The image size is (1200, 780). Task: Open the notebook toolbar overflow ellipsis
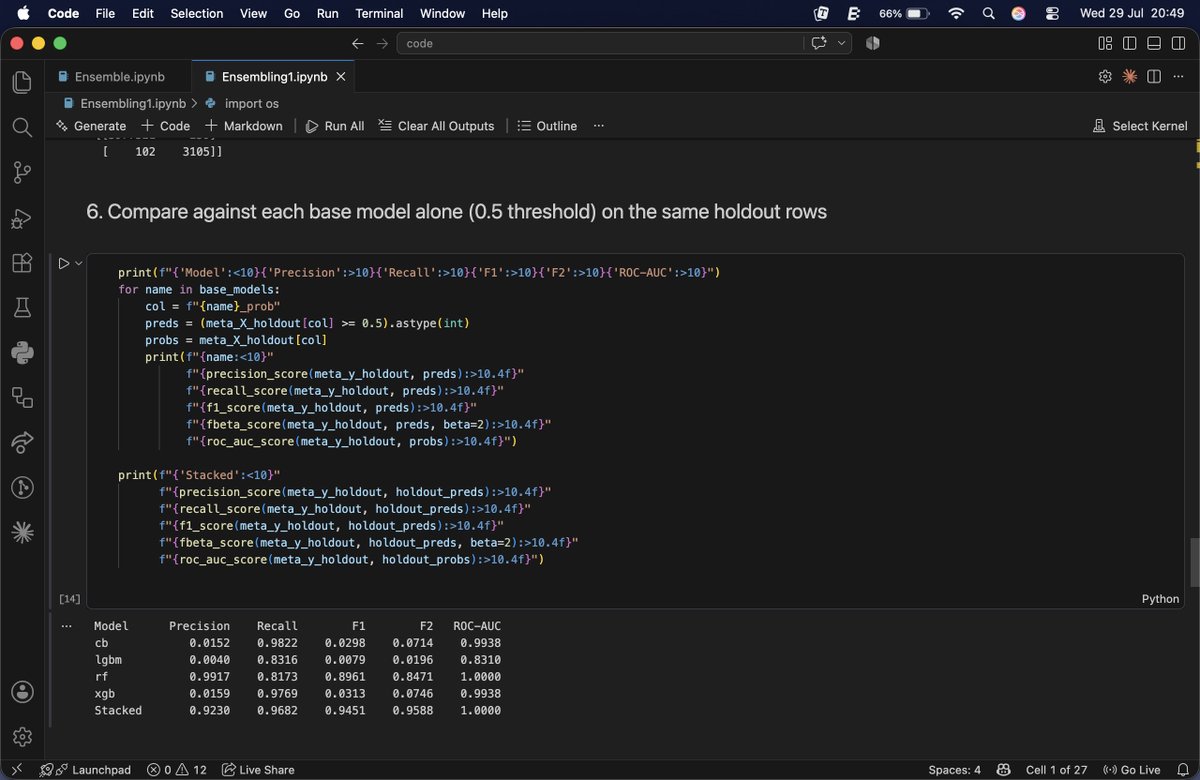[599, 126]
